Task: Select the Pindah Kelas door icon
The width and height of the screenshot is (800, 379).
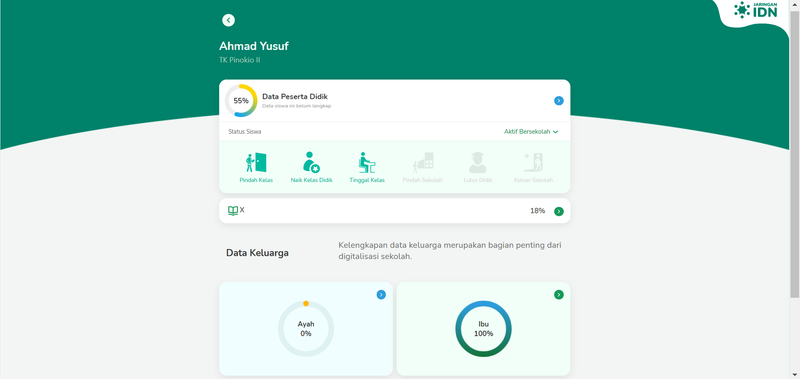Action: pos(256,162)
